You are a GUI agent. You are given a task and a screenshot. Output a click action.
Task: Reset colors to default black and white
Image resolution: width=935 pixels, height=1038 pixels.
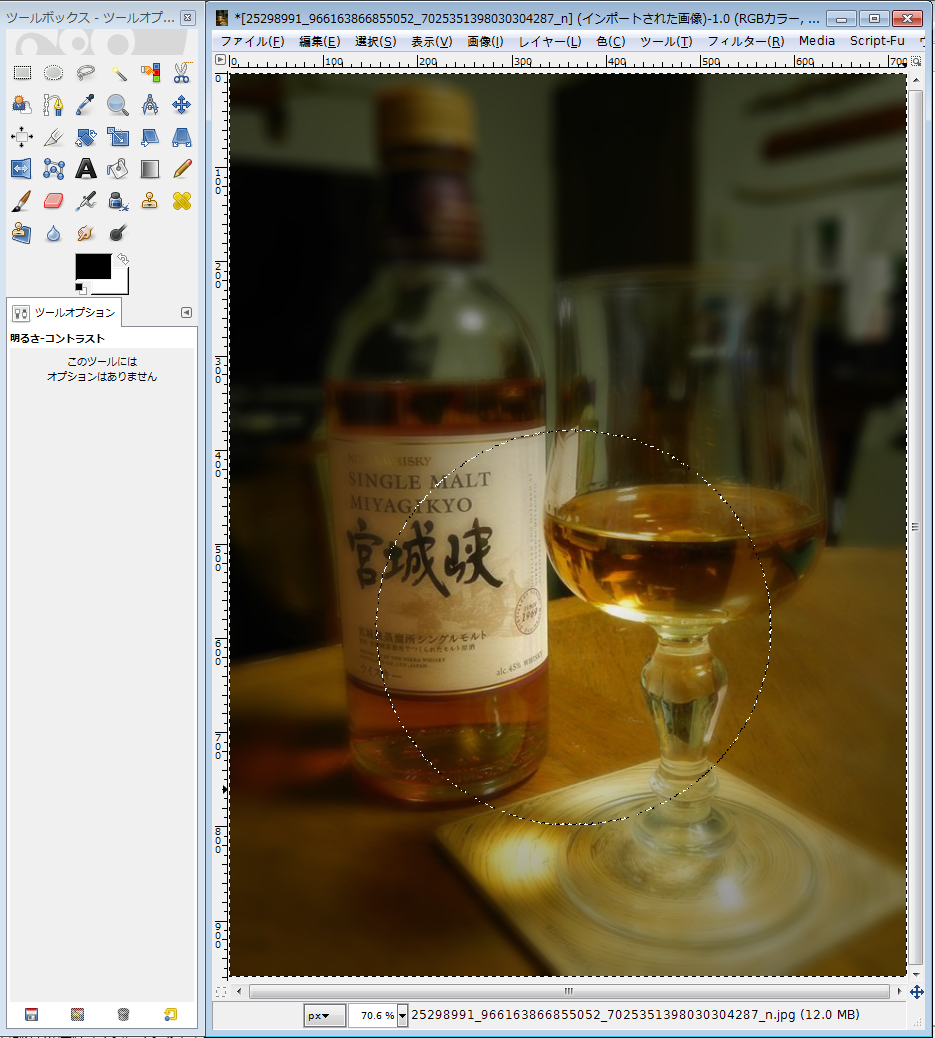coord(81,289)
